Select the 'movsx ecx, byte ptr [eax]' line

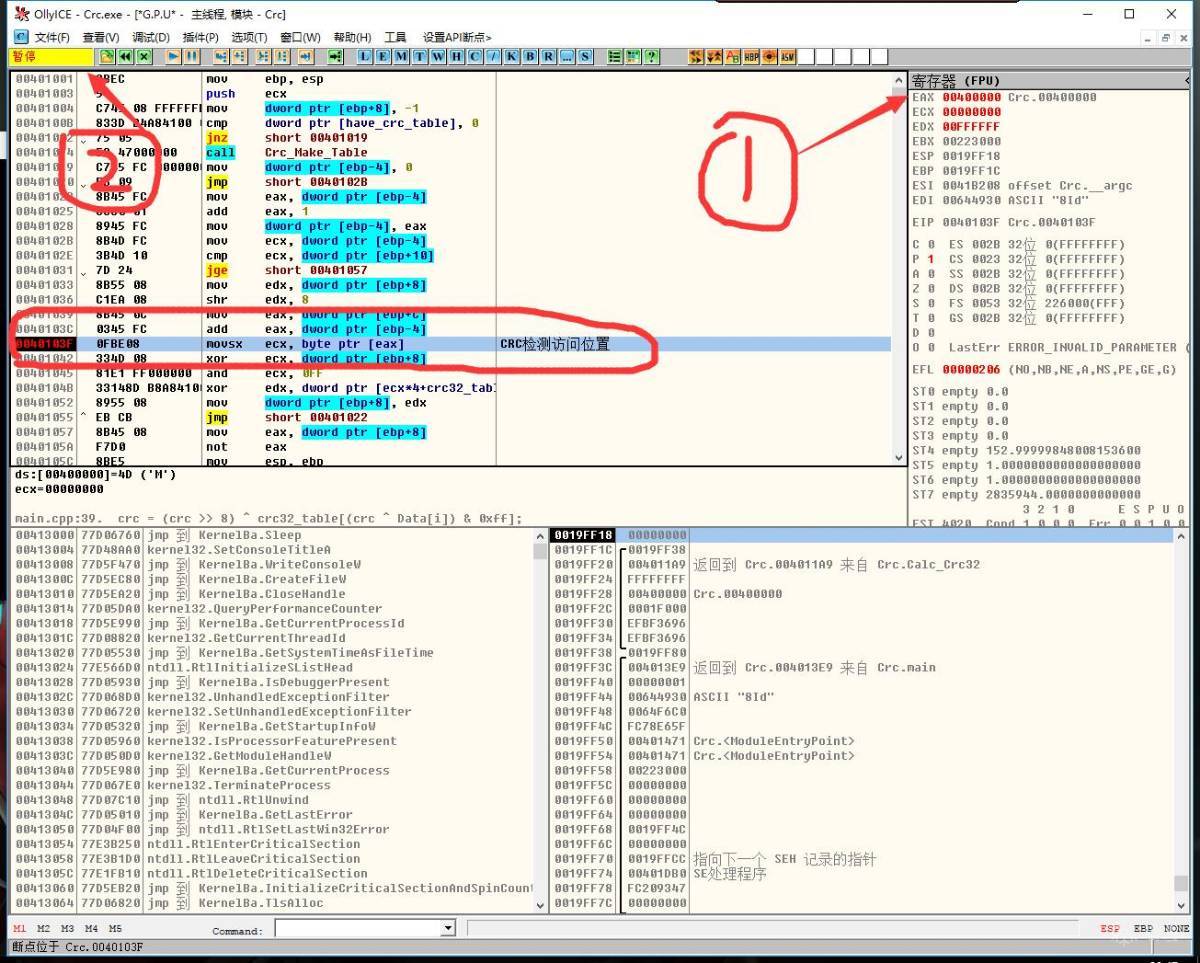coord(450,344)
